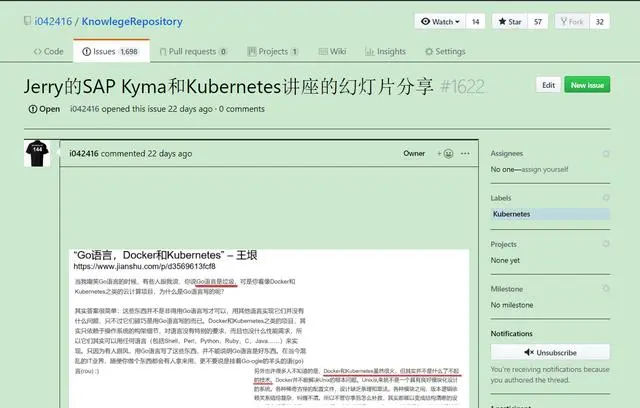Click the Unsubscribe button
640x408 pixels.
[550, 352]
